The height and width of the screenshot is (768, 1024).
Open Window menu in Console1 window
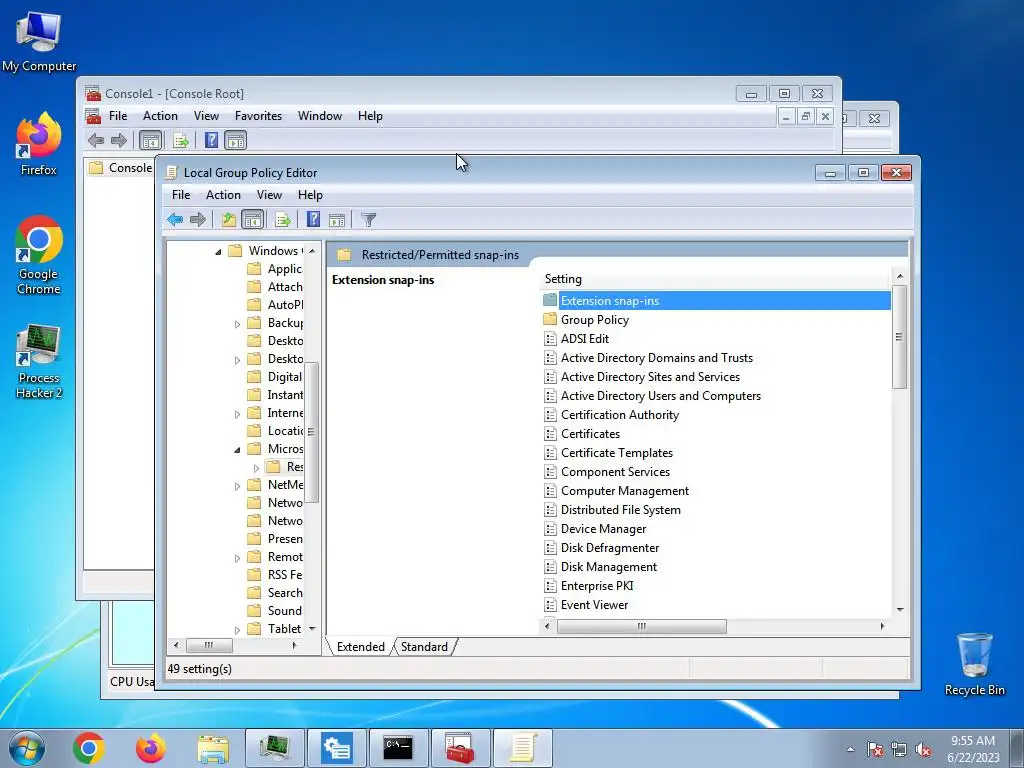320,116
